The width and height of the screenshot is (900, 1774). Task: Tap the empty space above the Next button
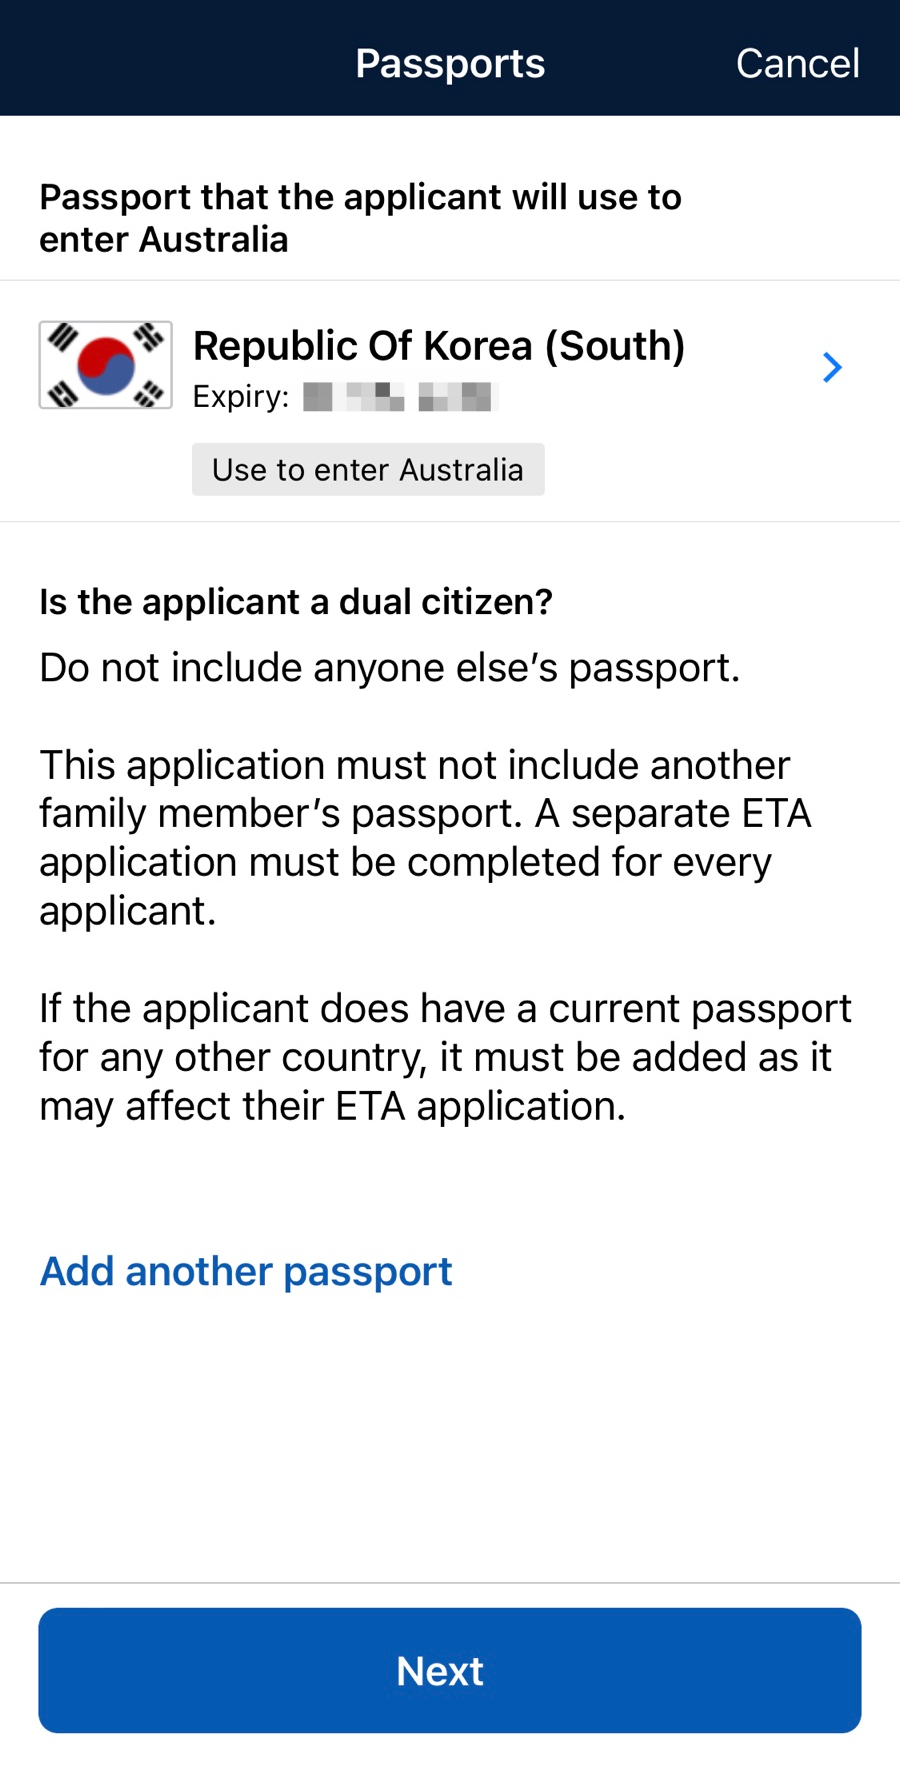pyautogui.click(x=450, y=1440)
